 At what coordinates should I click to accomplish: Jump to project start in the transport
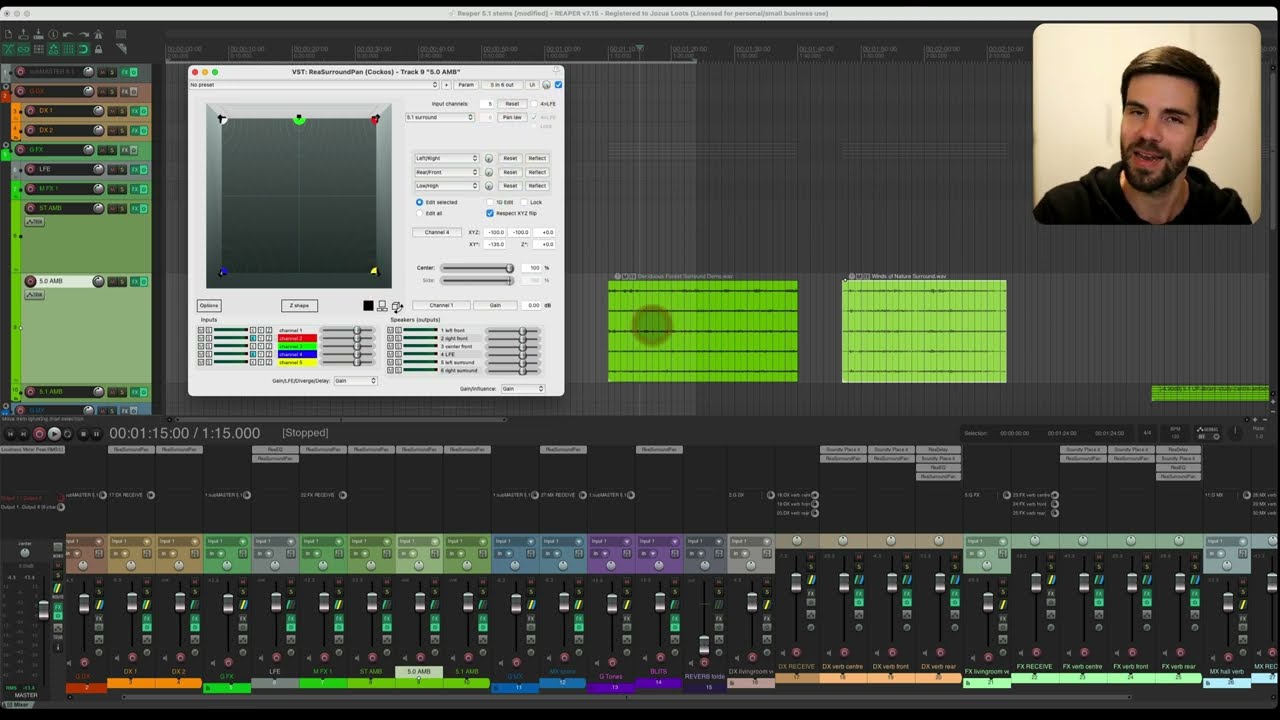11,433
